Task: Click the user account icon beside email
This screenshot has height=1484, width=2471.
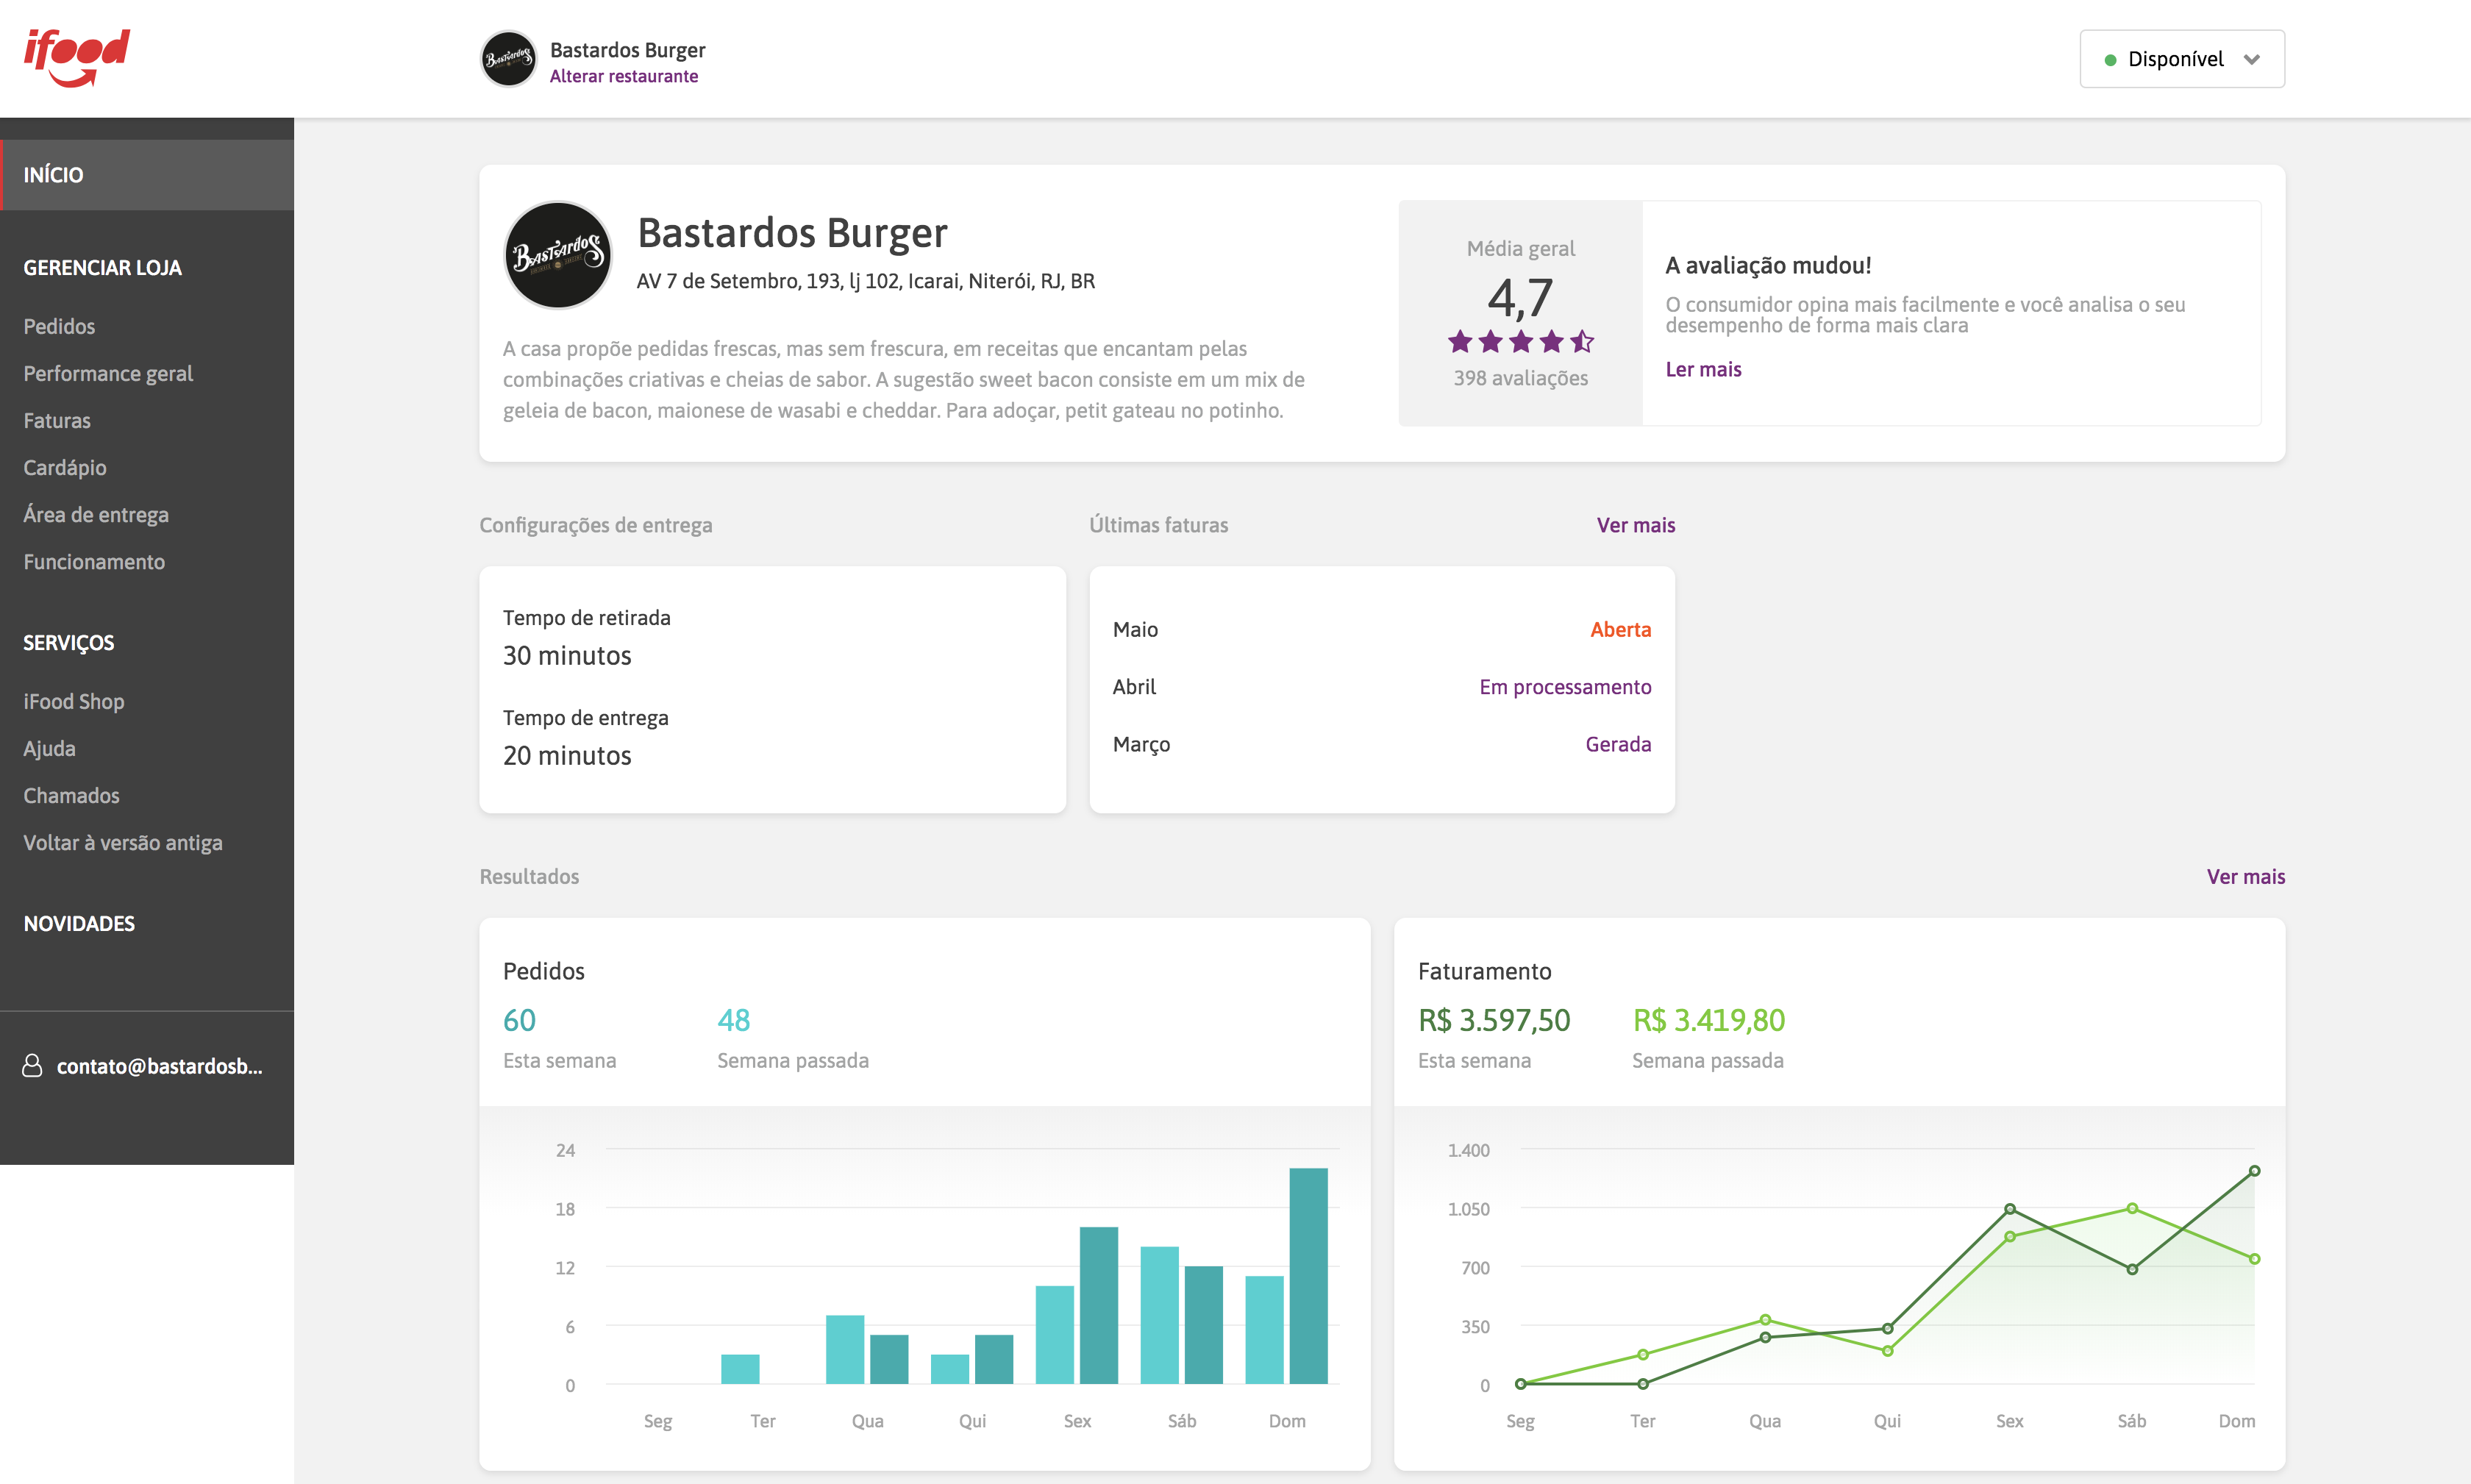Action: click(32, 1066)
